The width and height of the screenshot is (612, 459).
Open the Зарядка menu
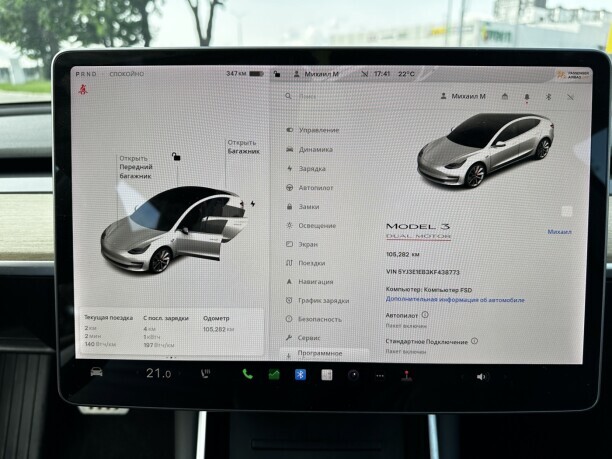click(x=306, y=169)
